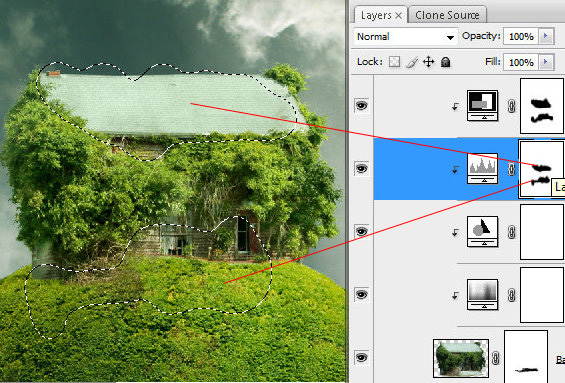The image size is (565, 383).
Task: Toggle mask link on Levels layer
Action: click(511, 169)
